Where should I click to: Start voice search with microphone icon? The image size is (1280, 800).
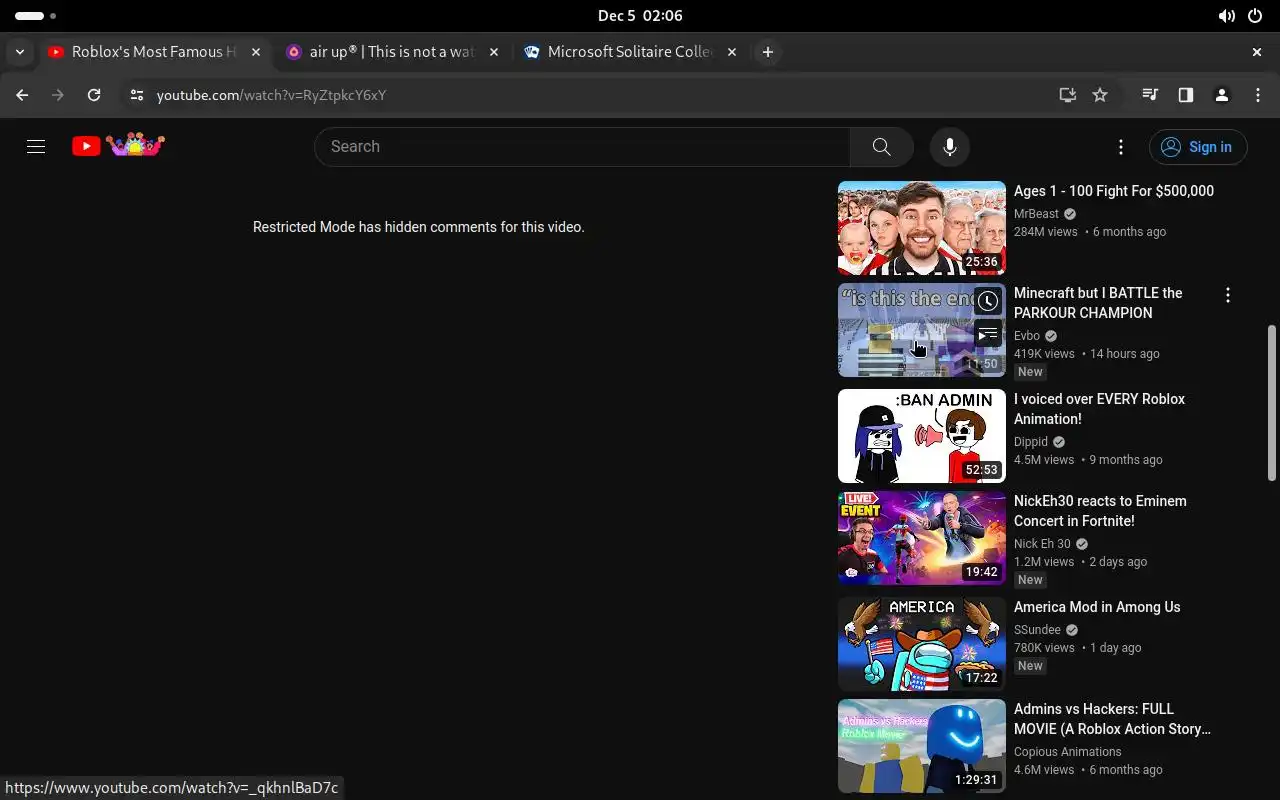point(949,147)
